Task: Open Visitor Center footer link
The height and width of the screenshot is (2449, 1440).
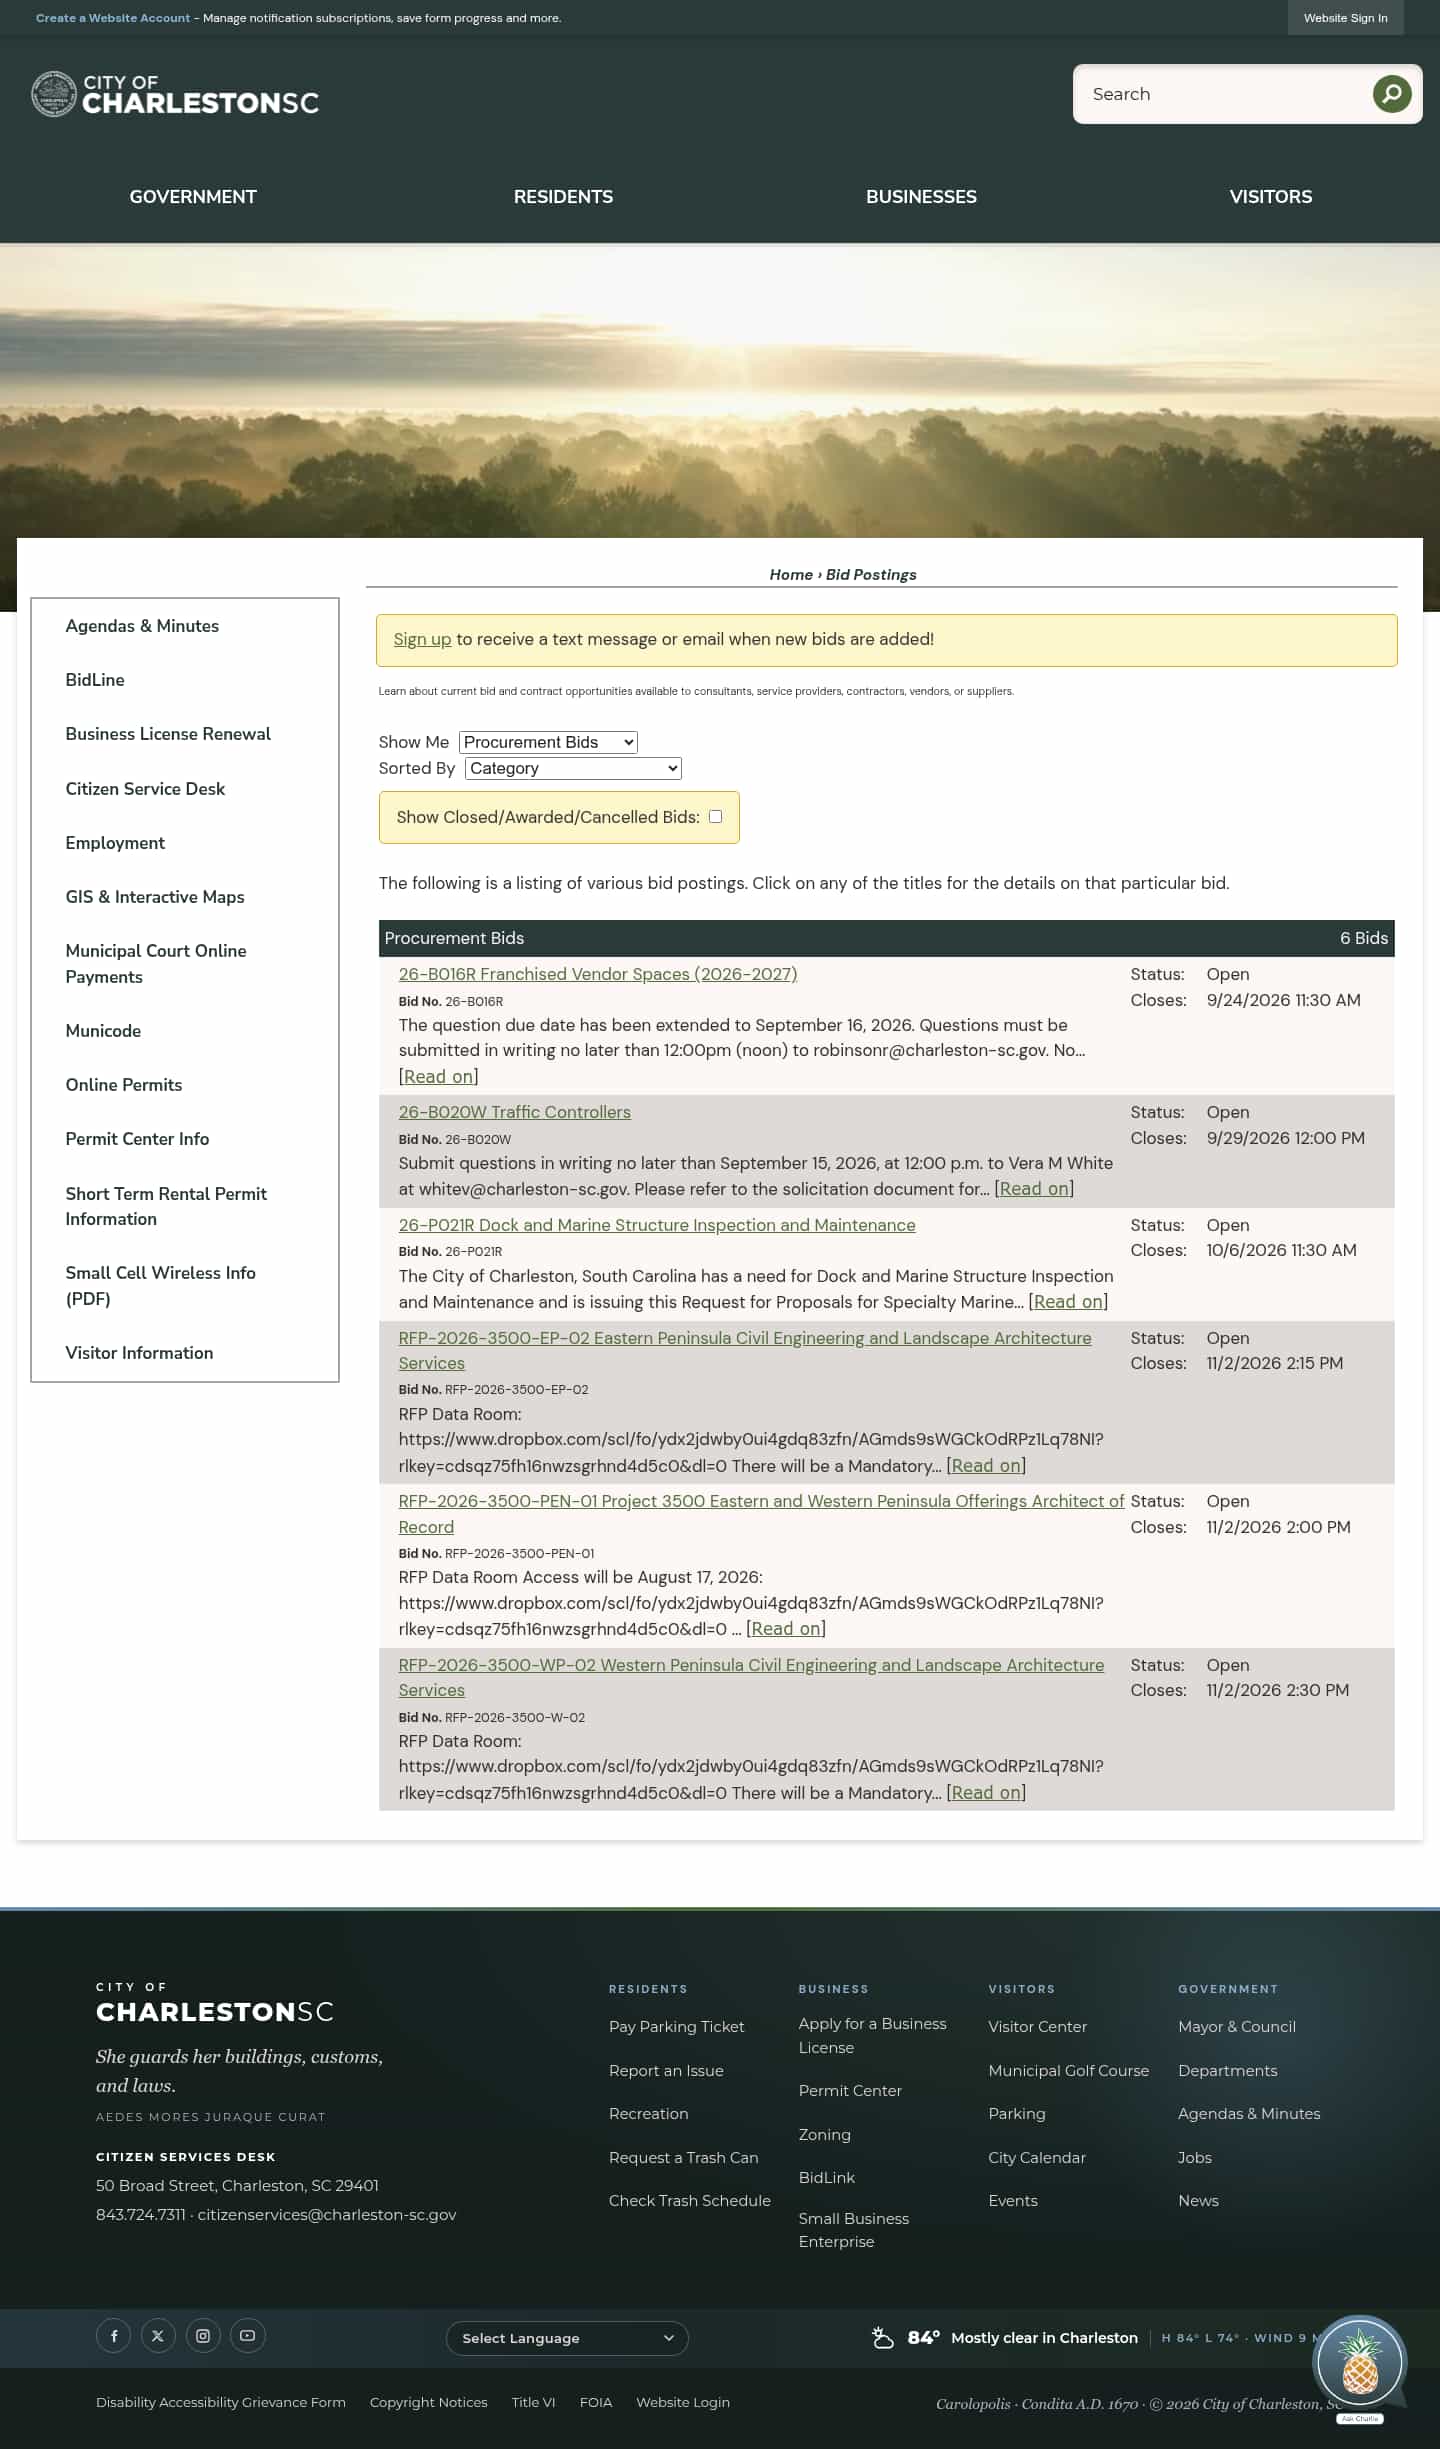Action: (1037, 2027)
